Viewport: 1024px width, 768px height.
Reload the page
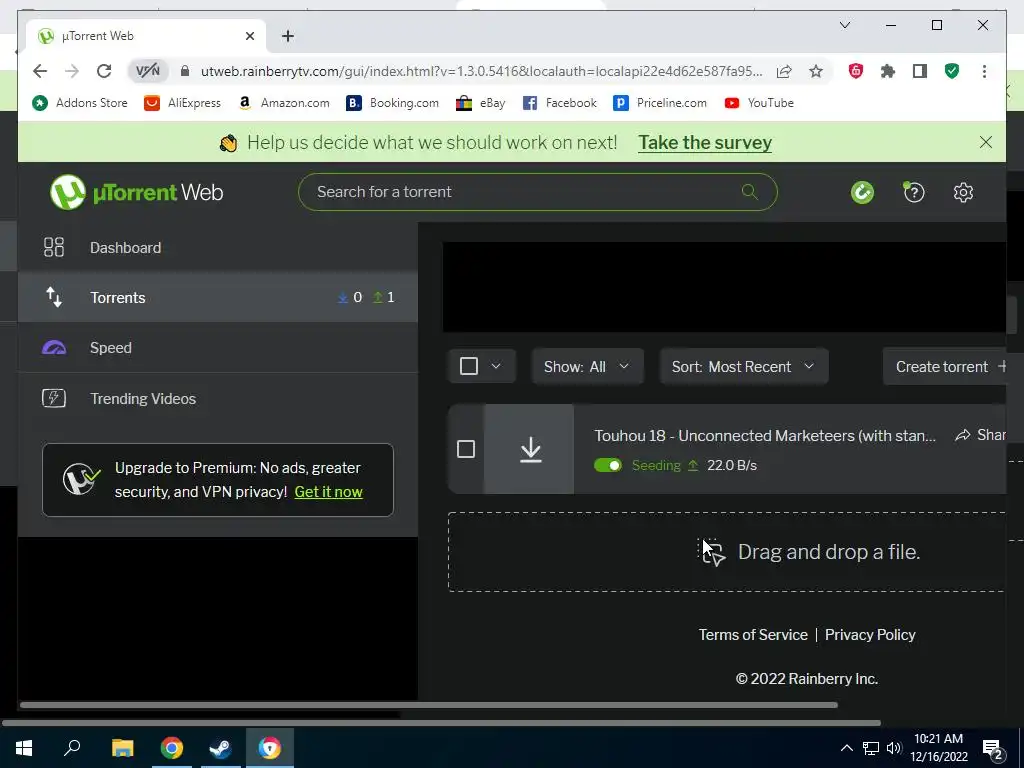click(x=104, y=71)
